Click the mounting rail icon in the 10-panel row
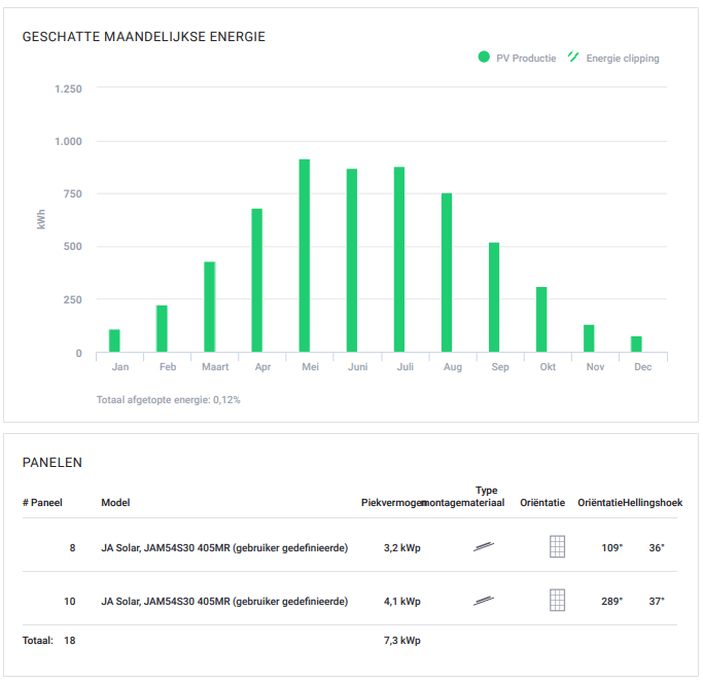Viewport: 703px width, 683px height. point(483,600)
